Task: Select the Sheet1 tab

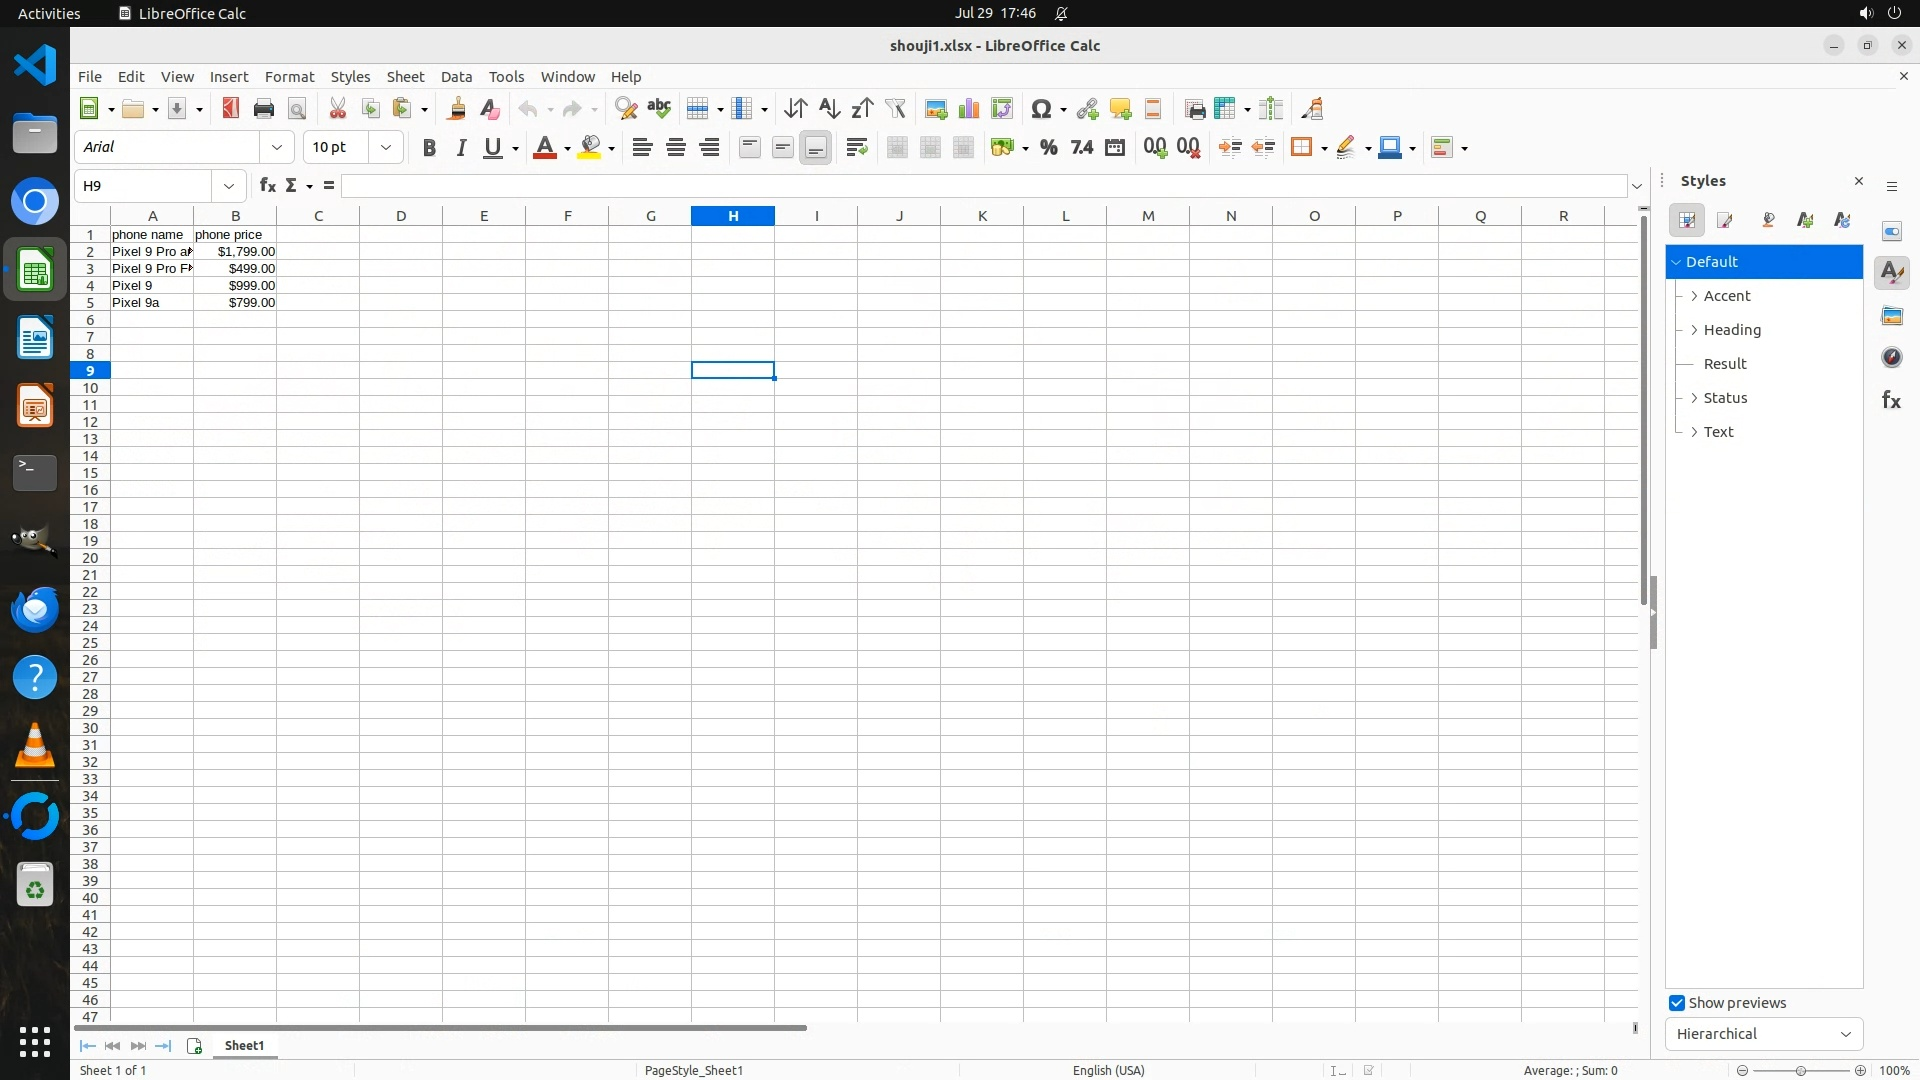Action: click(x=244, y=1046)
